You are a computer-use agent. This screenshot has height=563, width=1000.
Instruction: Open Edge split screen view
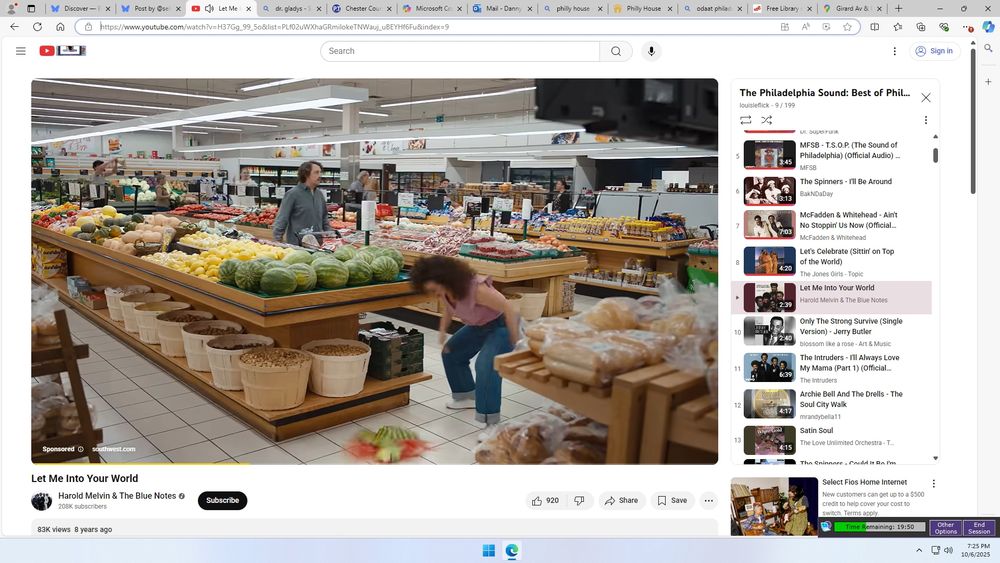pos(875,27)
